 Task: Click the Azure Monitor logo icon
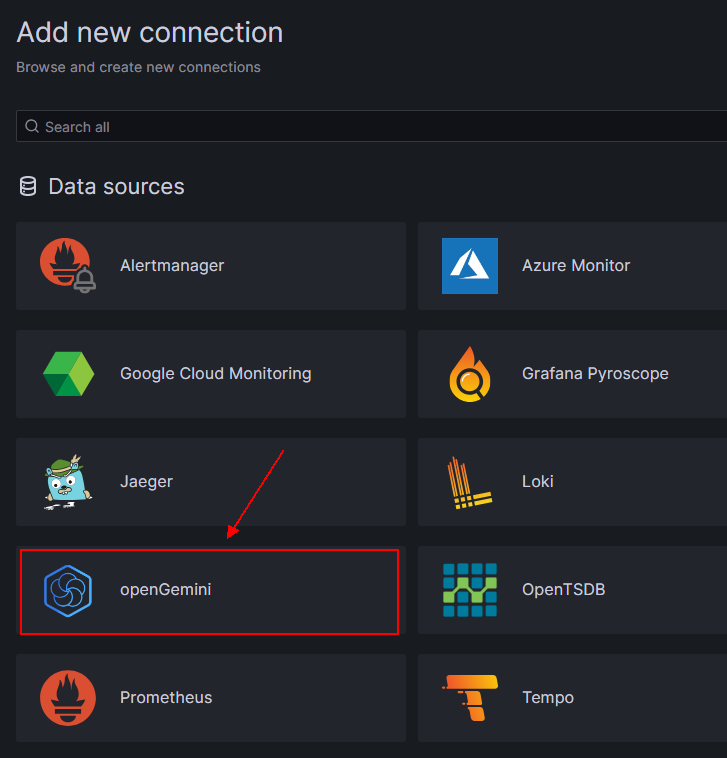click(470, 266)
